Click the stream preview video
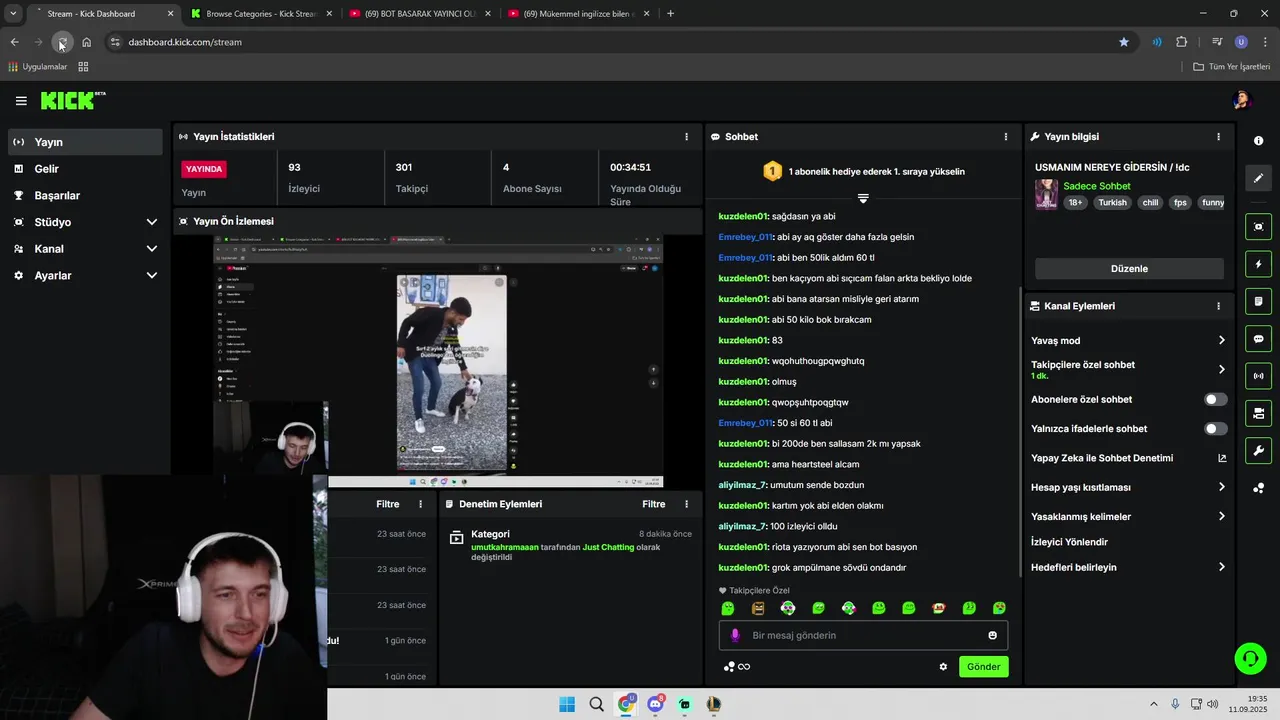 438,361
